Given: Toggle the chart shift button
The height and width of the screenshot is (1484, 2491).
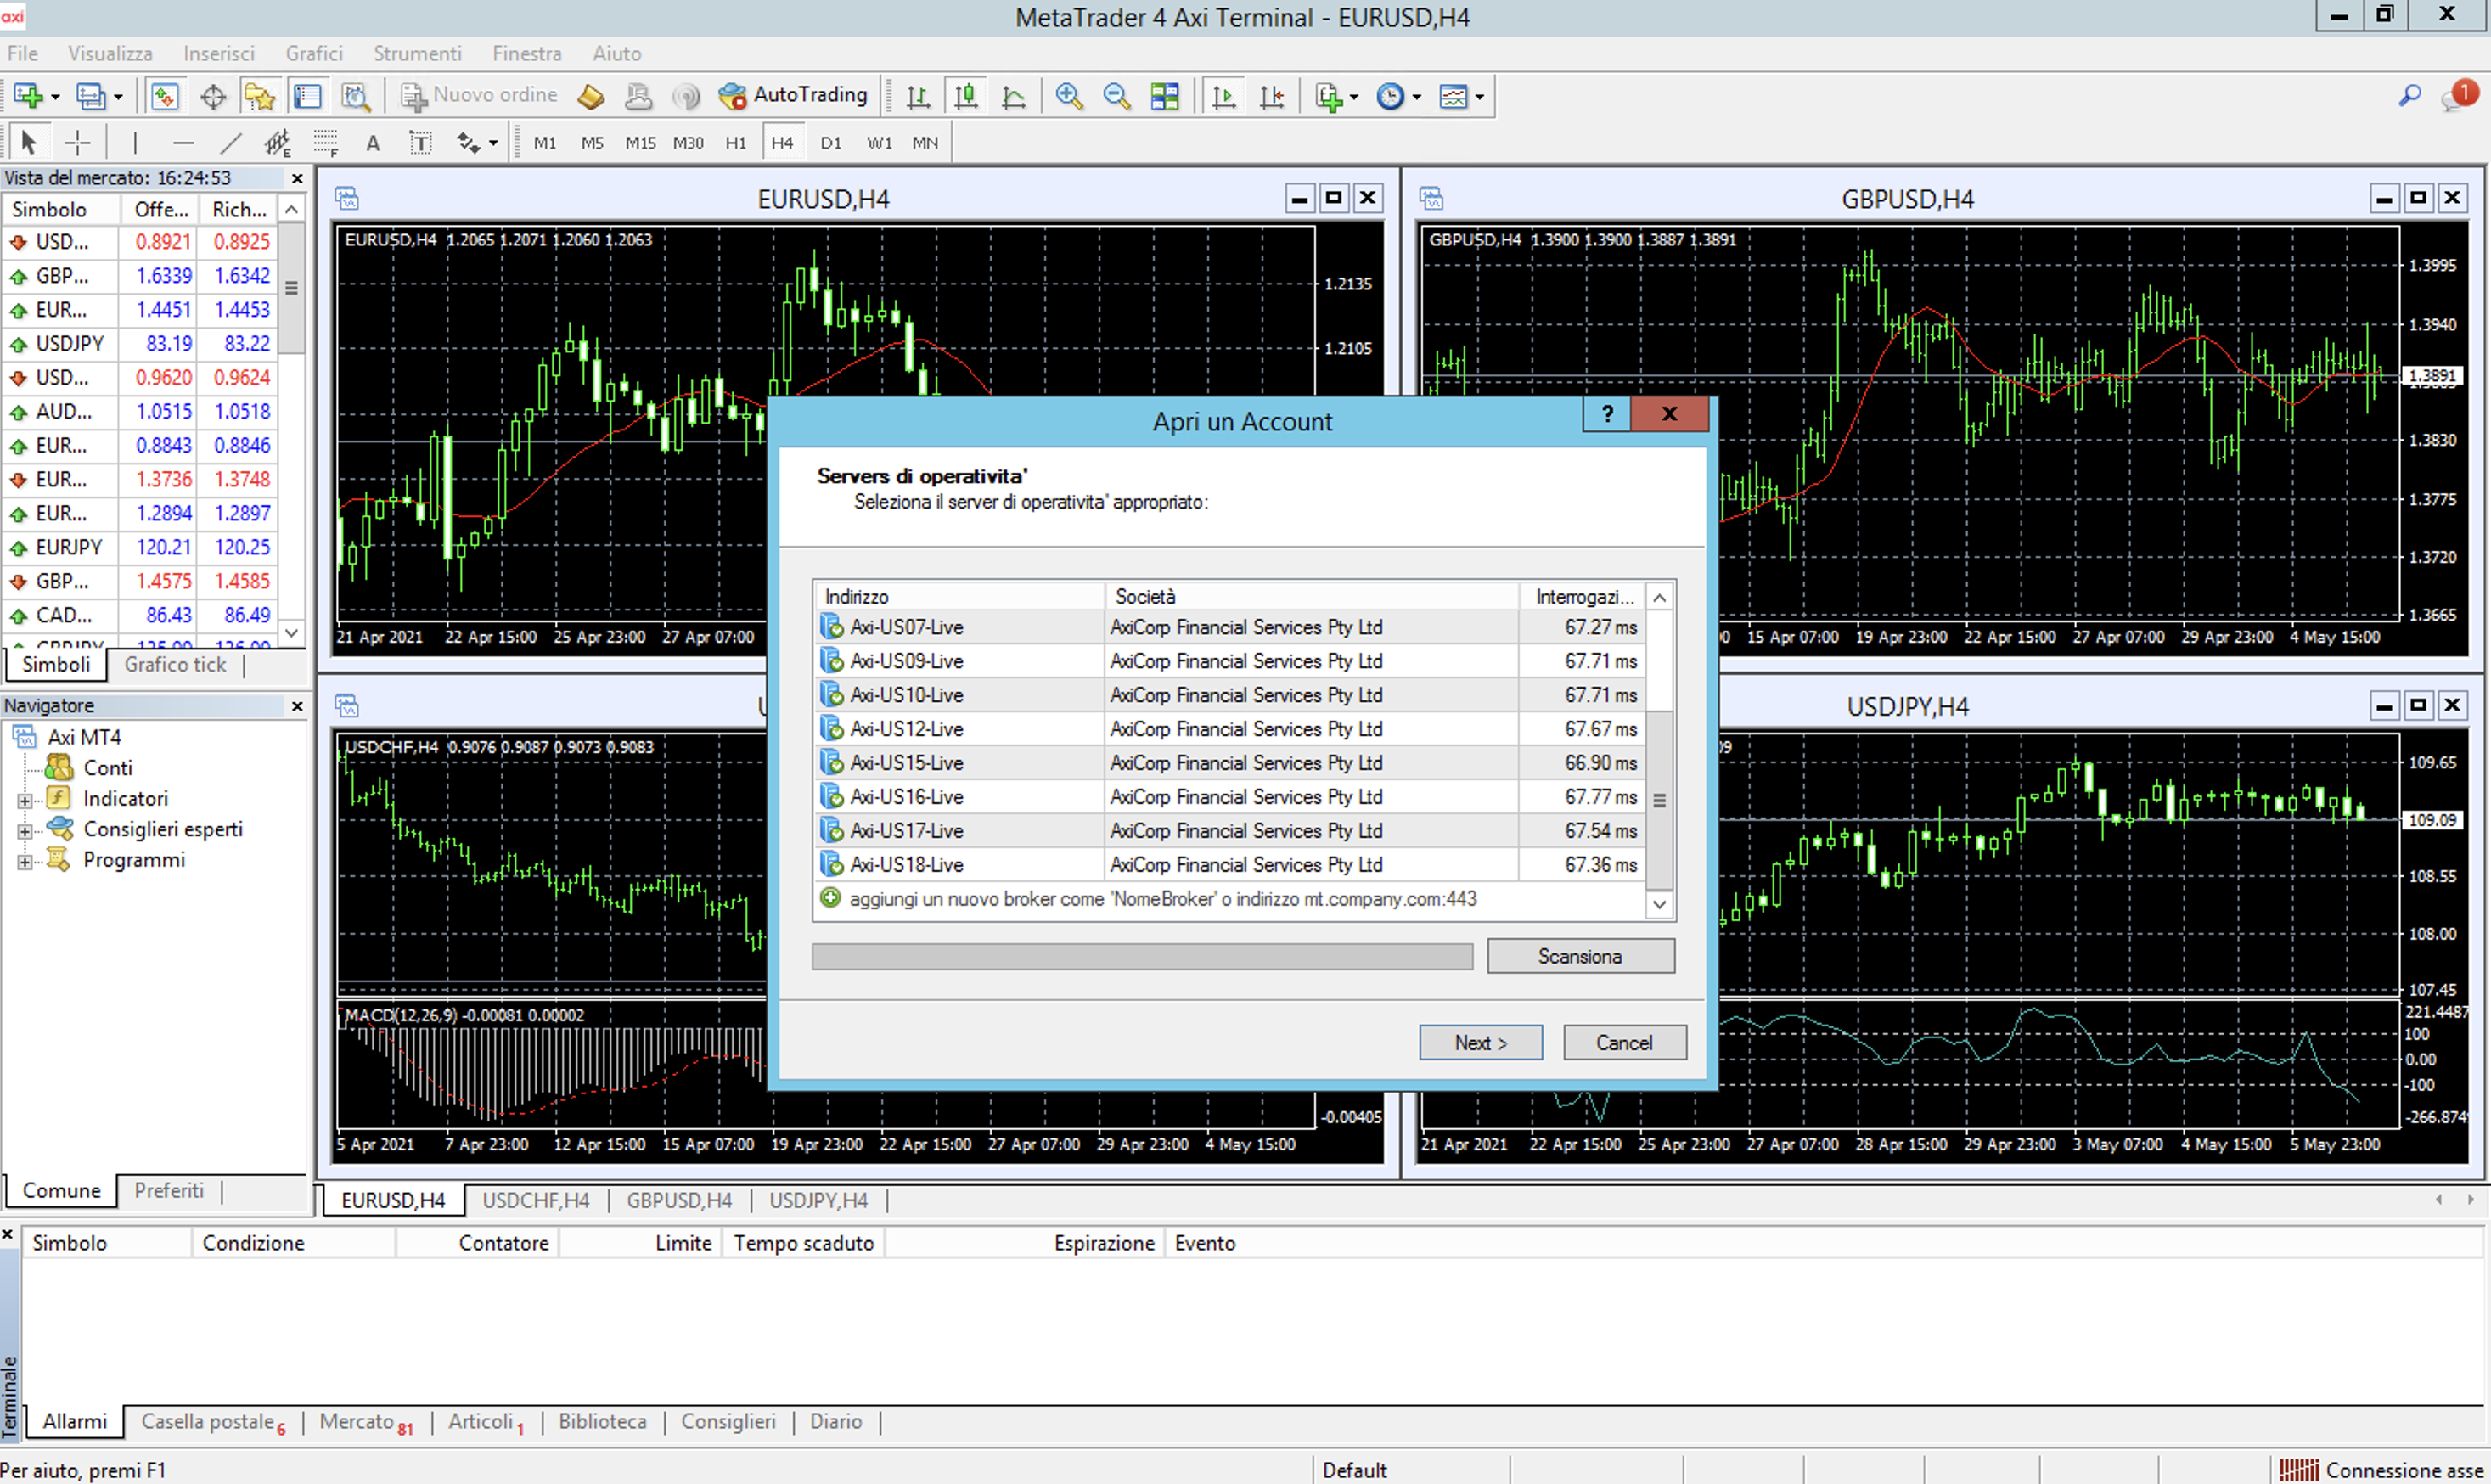Looking at the screenshot, I should click(x=1272, y=96).
